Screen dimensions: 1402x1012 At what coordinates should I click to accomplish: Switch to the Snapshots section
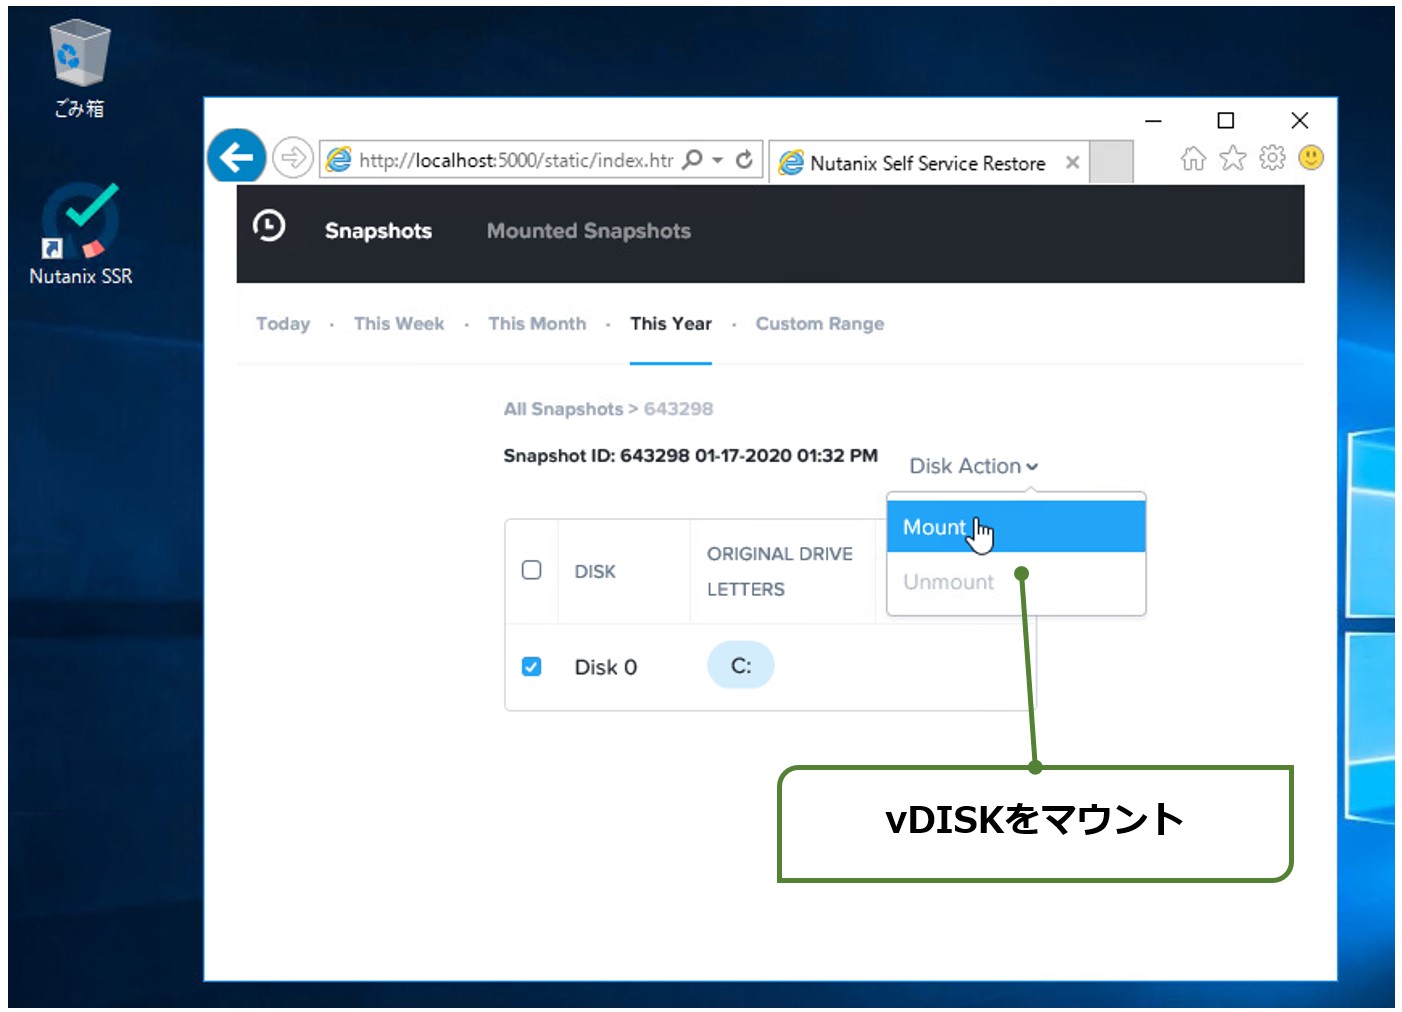point(378,231)
